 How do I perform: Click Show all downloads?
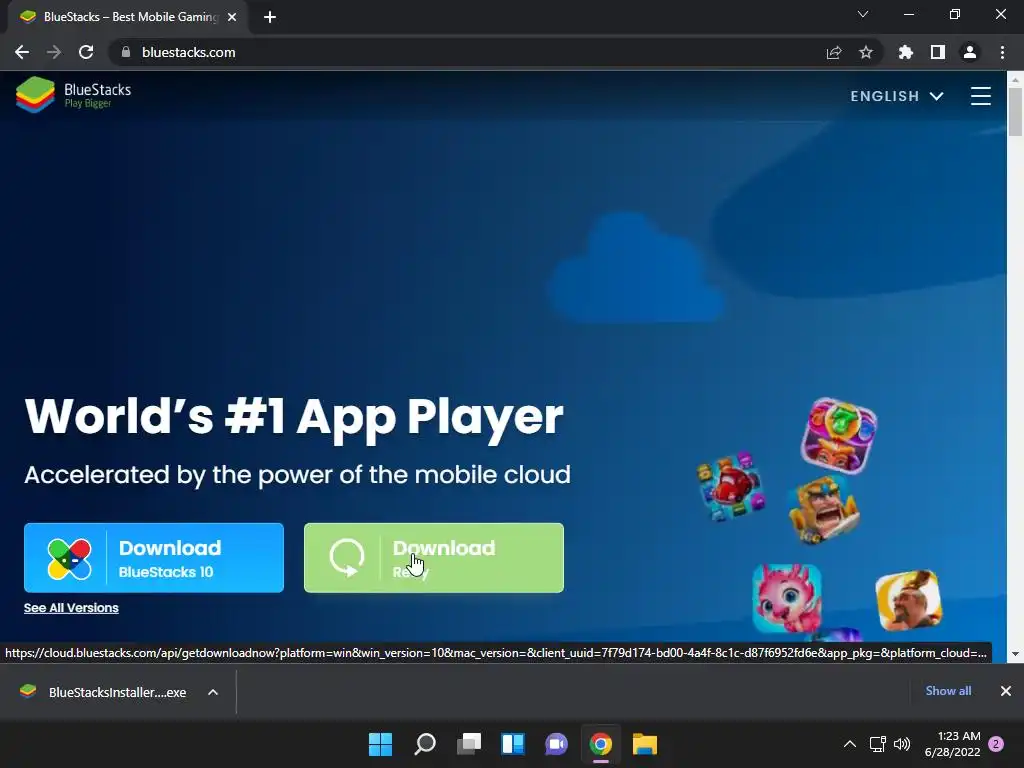[x=948, y=691]
